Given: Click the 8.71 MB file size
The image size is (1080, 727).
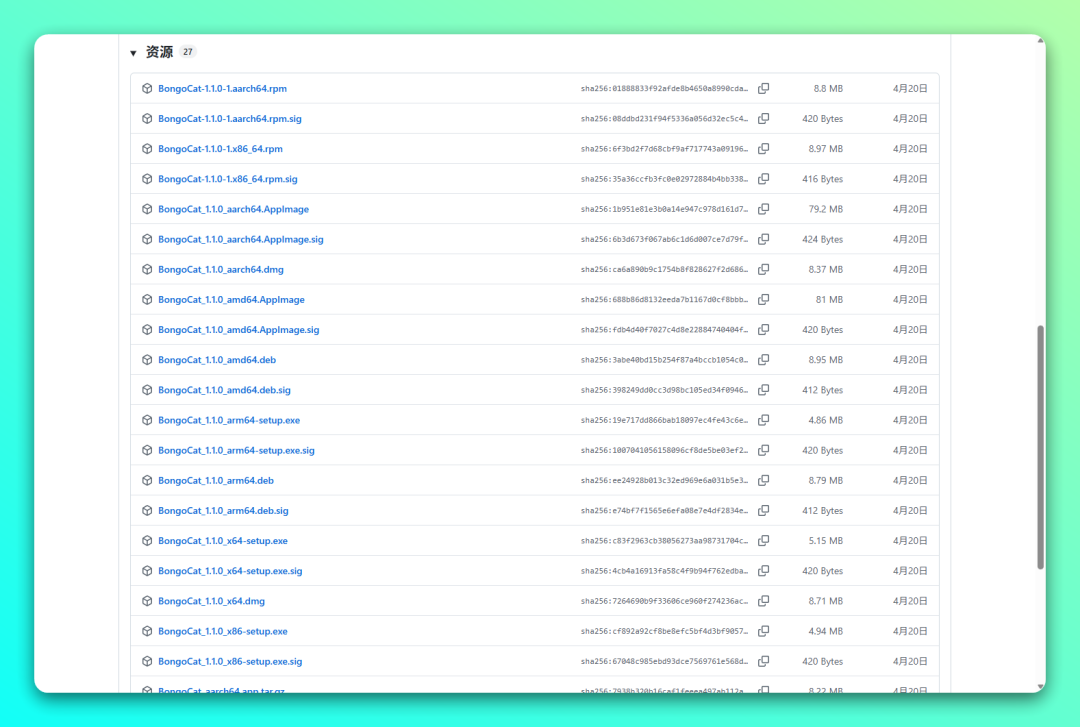Looking at the screenshot, I should (x=826, y=601).
